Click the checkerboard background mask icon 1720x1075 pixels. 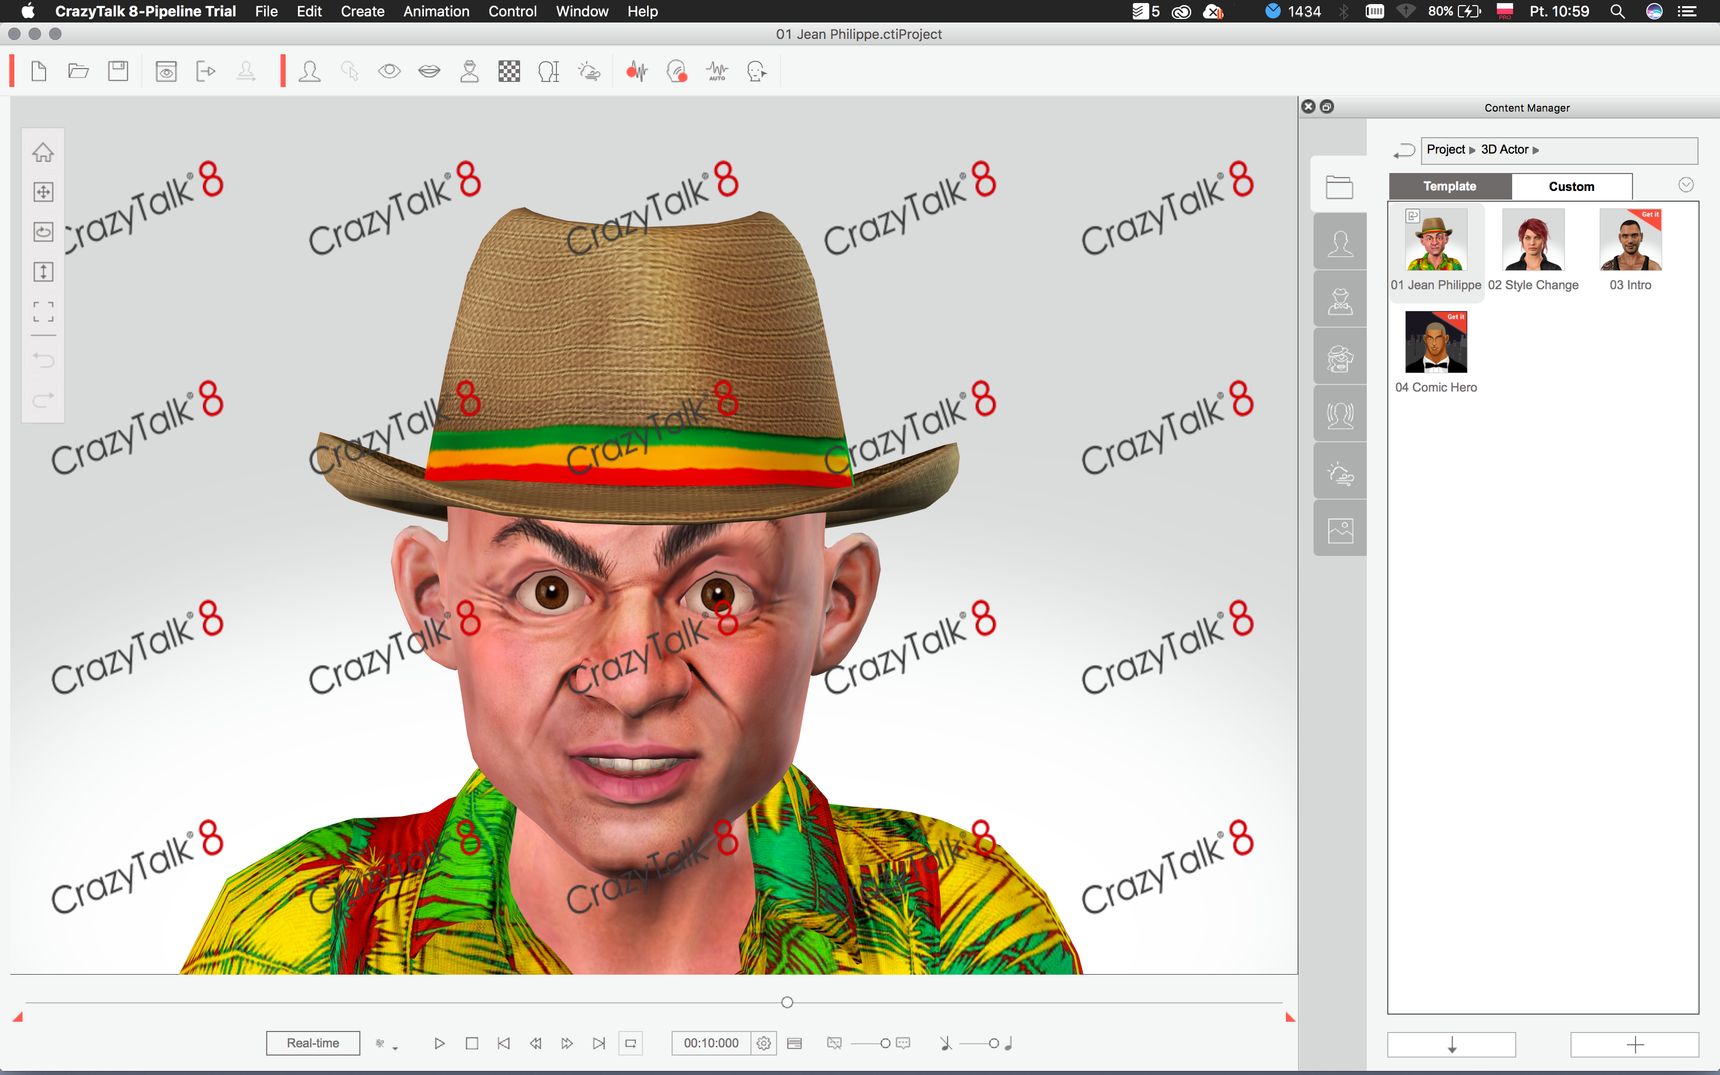(x=509, y=71)
